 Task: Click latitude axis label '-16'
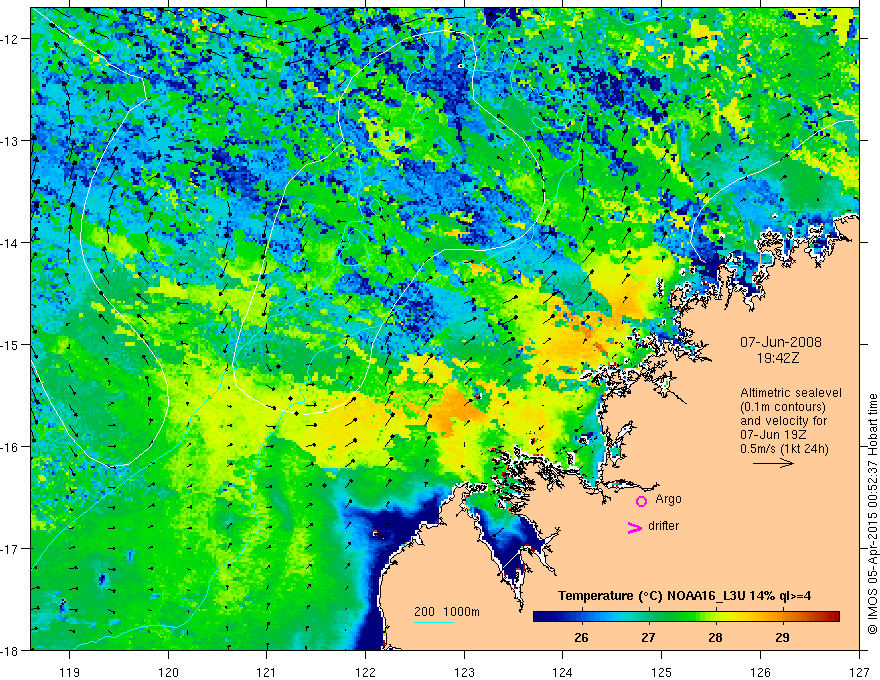click(10, 447)
